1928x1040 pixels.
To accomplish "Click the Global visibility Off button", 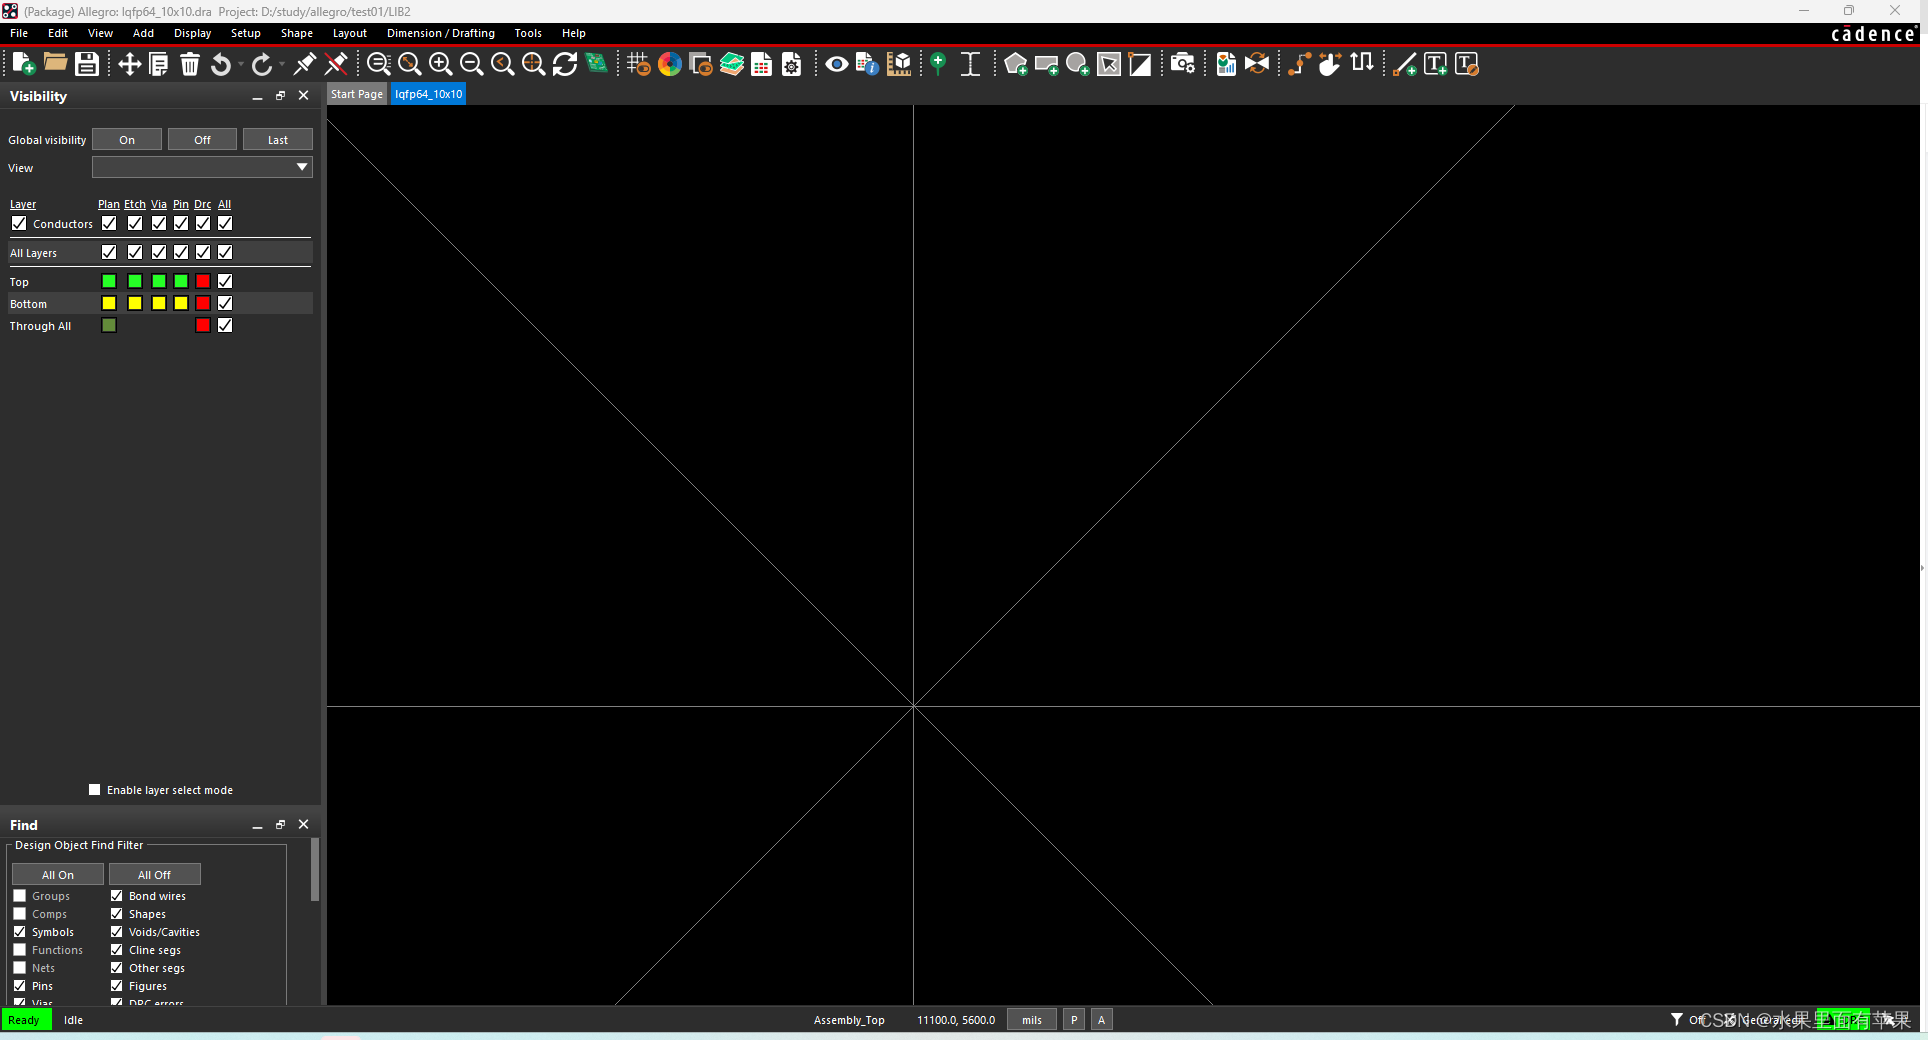I will (x=202, y=140).
